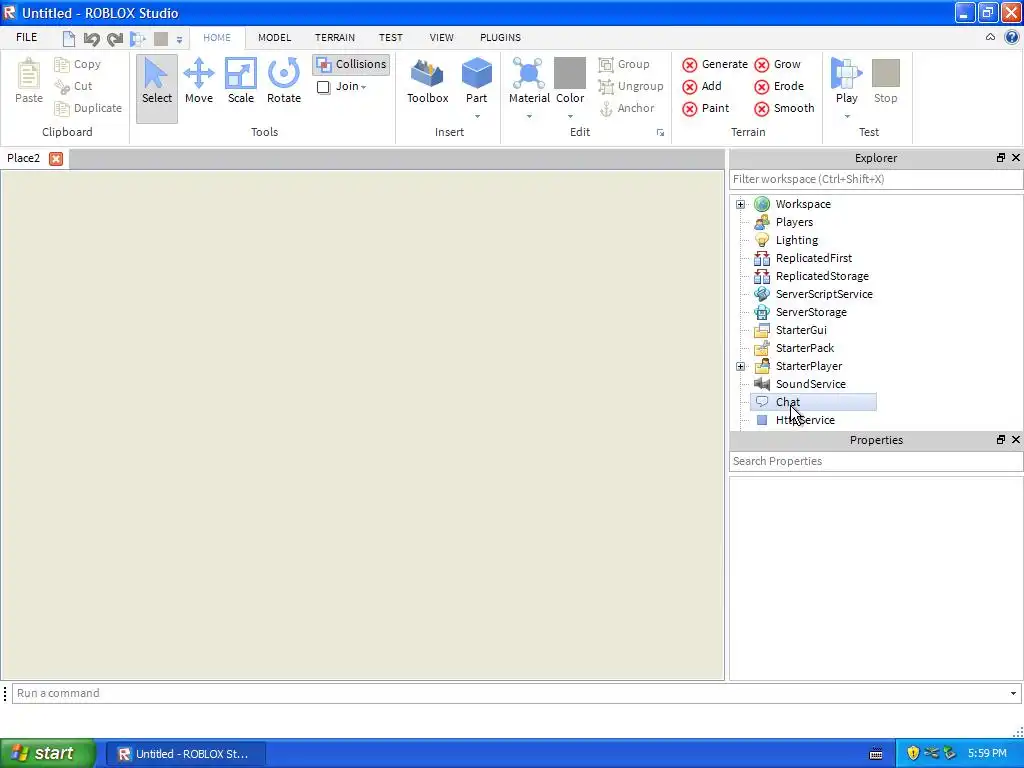Click the Redo quick-access icon

pos(115,39)
